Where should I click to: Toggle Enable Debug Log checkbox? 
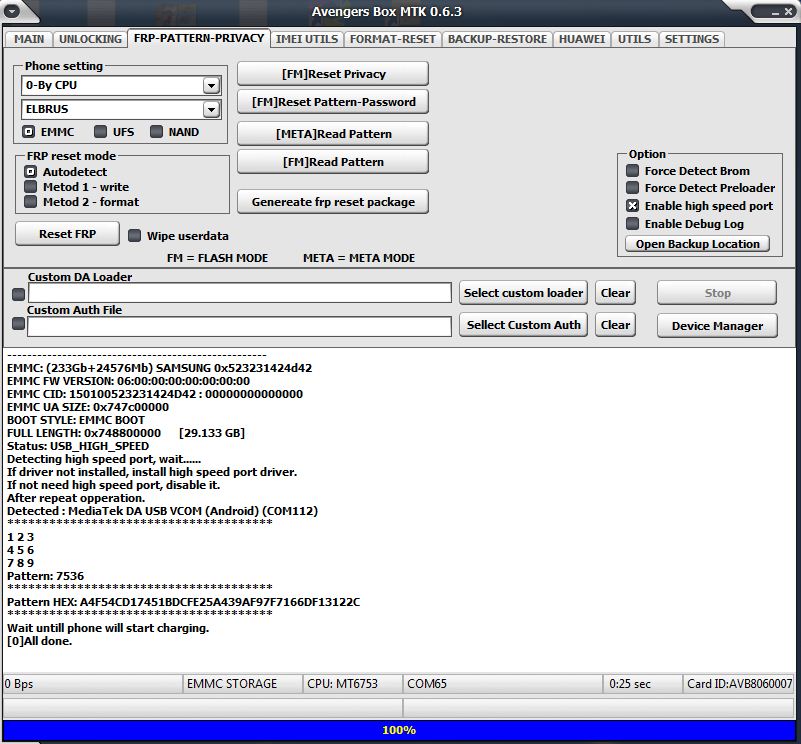tap(632, 223)
